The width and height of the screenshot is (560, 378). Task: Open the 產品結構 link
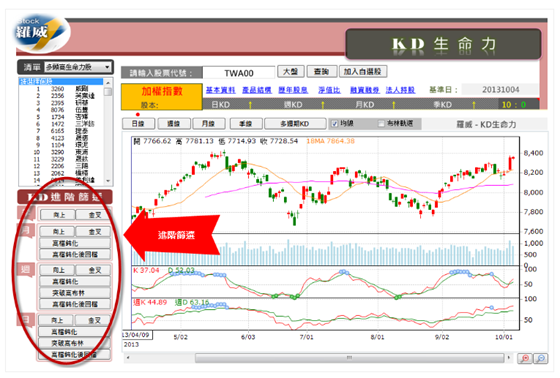(257, 90)
